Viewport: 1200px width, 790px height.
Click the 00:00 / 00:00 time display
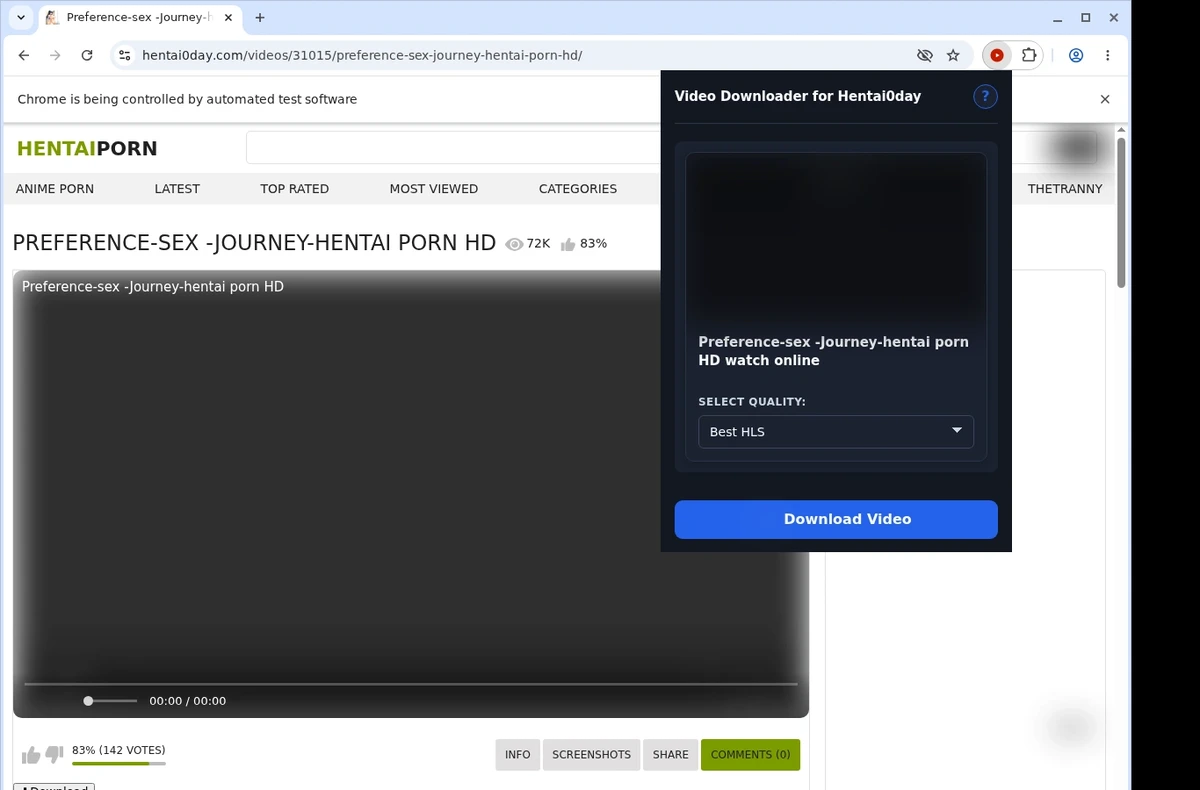[188, 701]
